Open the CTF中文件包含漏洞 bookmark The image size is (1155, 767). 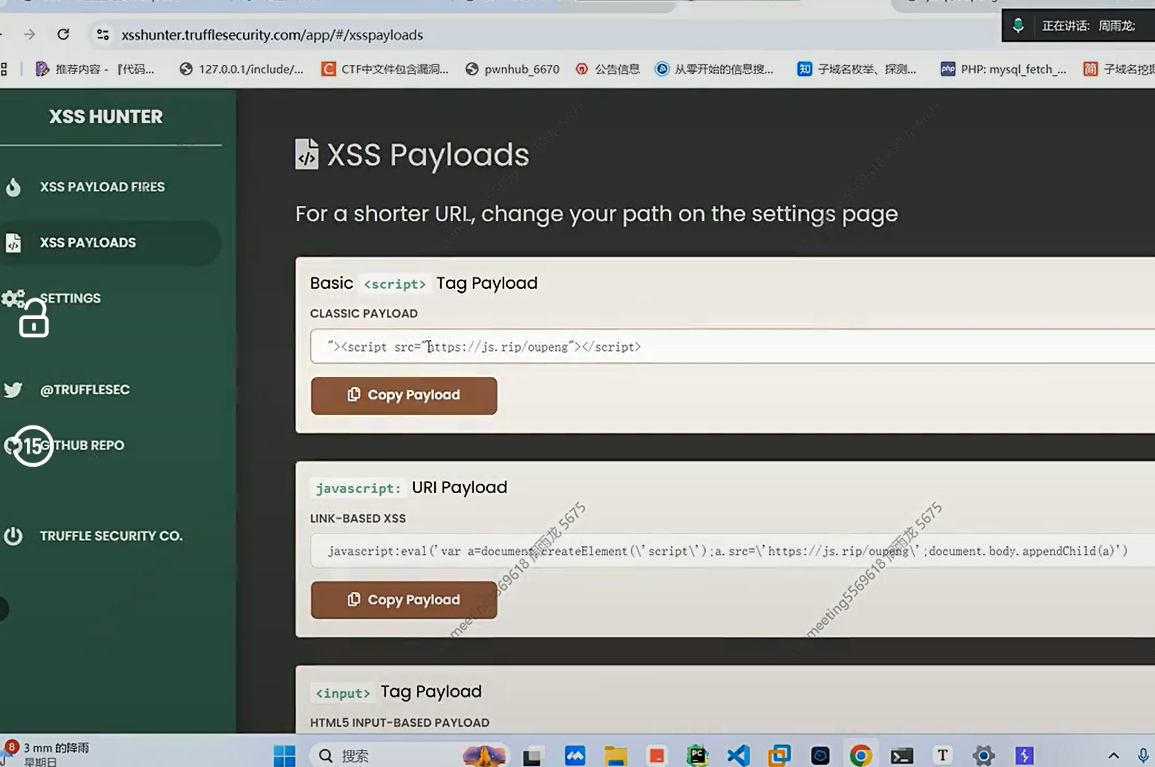(385, 69)
